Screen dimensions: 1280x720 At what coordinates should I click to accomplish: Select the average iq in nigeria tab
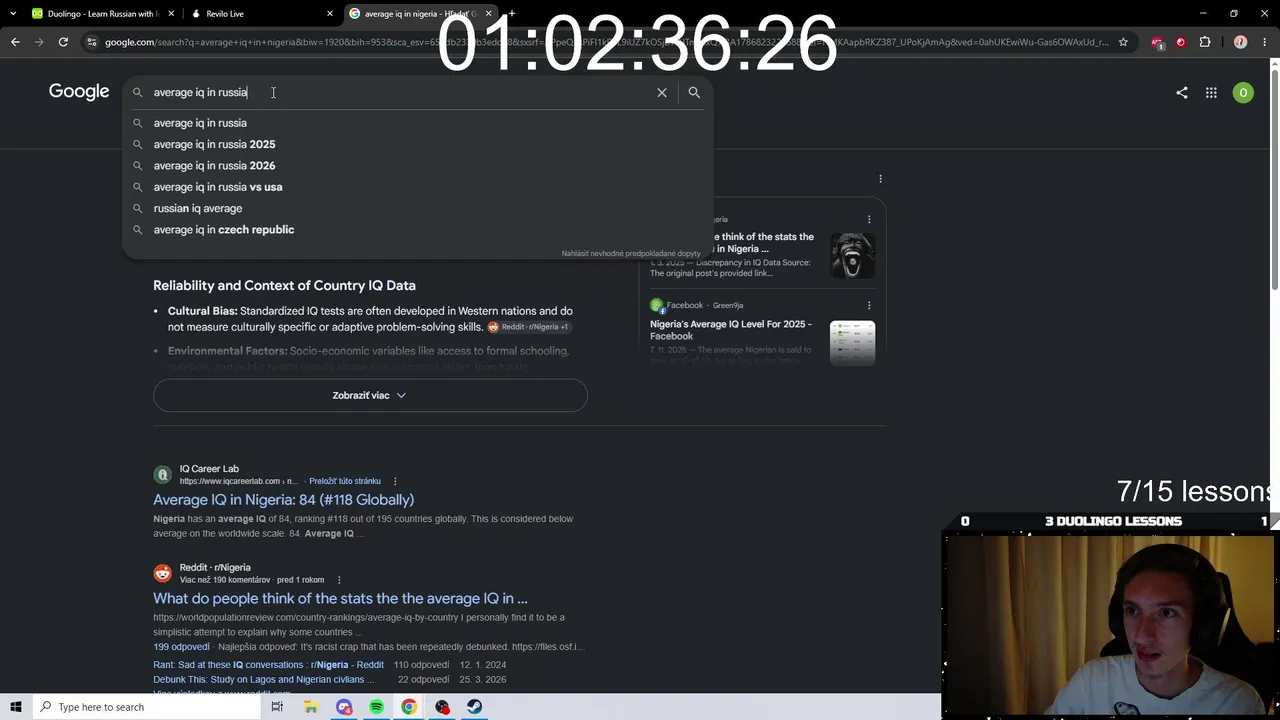(x=418, y=14)
